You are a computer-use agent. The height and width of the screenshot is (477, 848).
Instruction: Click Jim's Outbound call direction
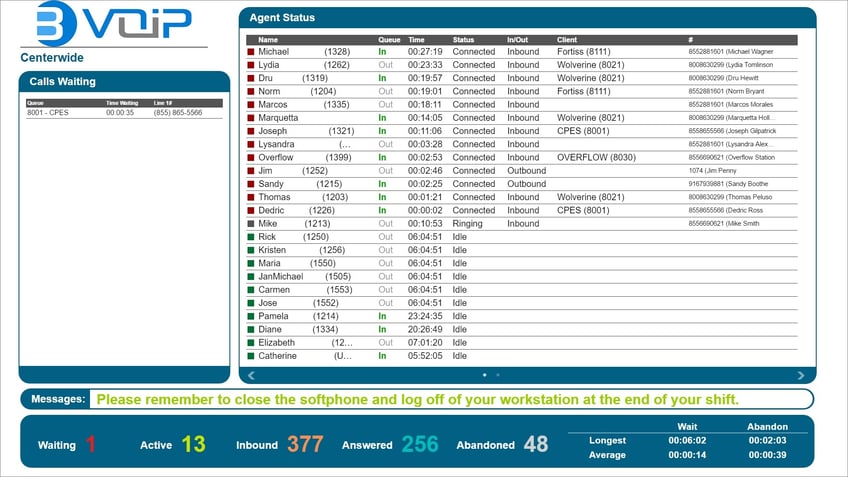(x=526, y=171)
